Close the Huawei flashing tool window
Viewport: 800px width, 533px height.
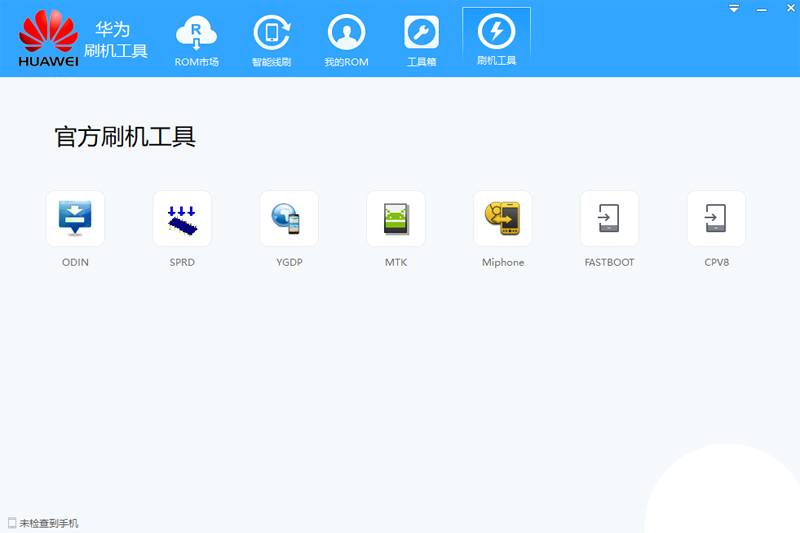790,9
